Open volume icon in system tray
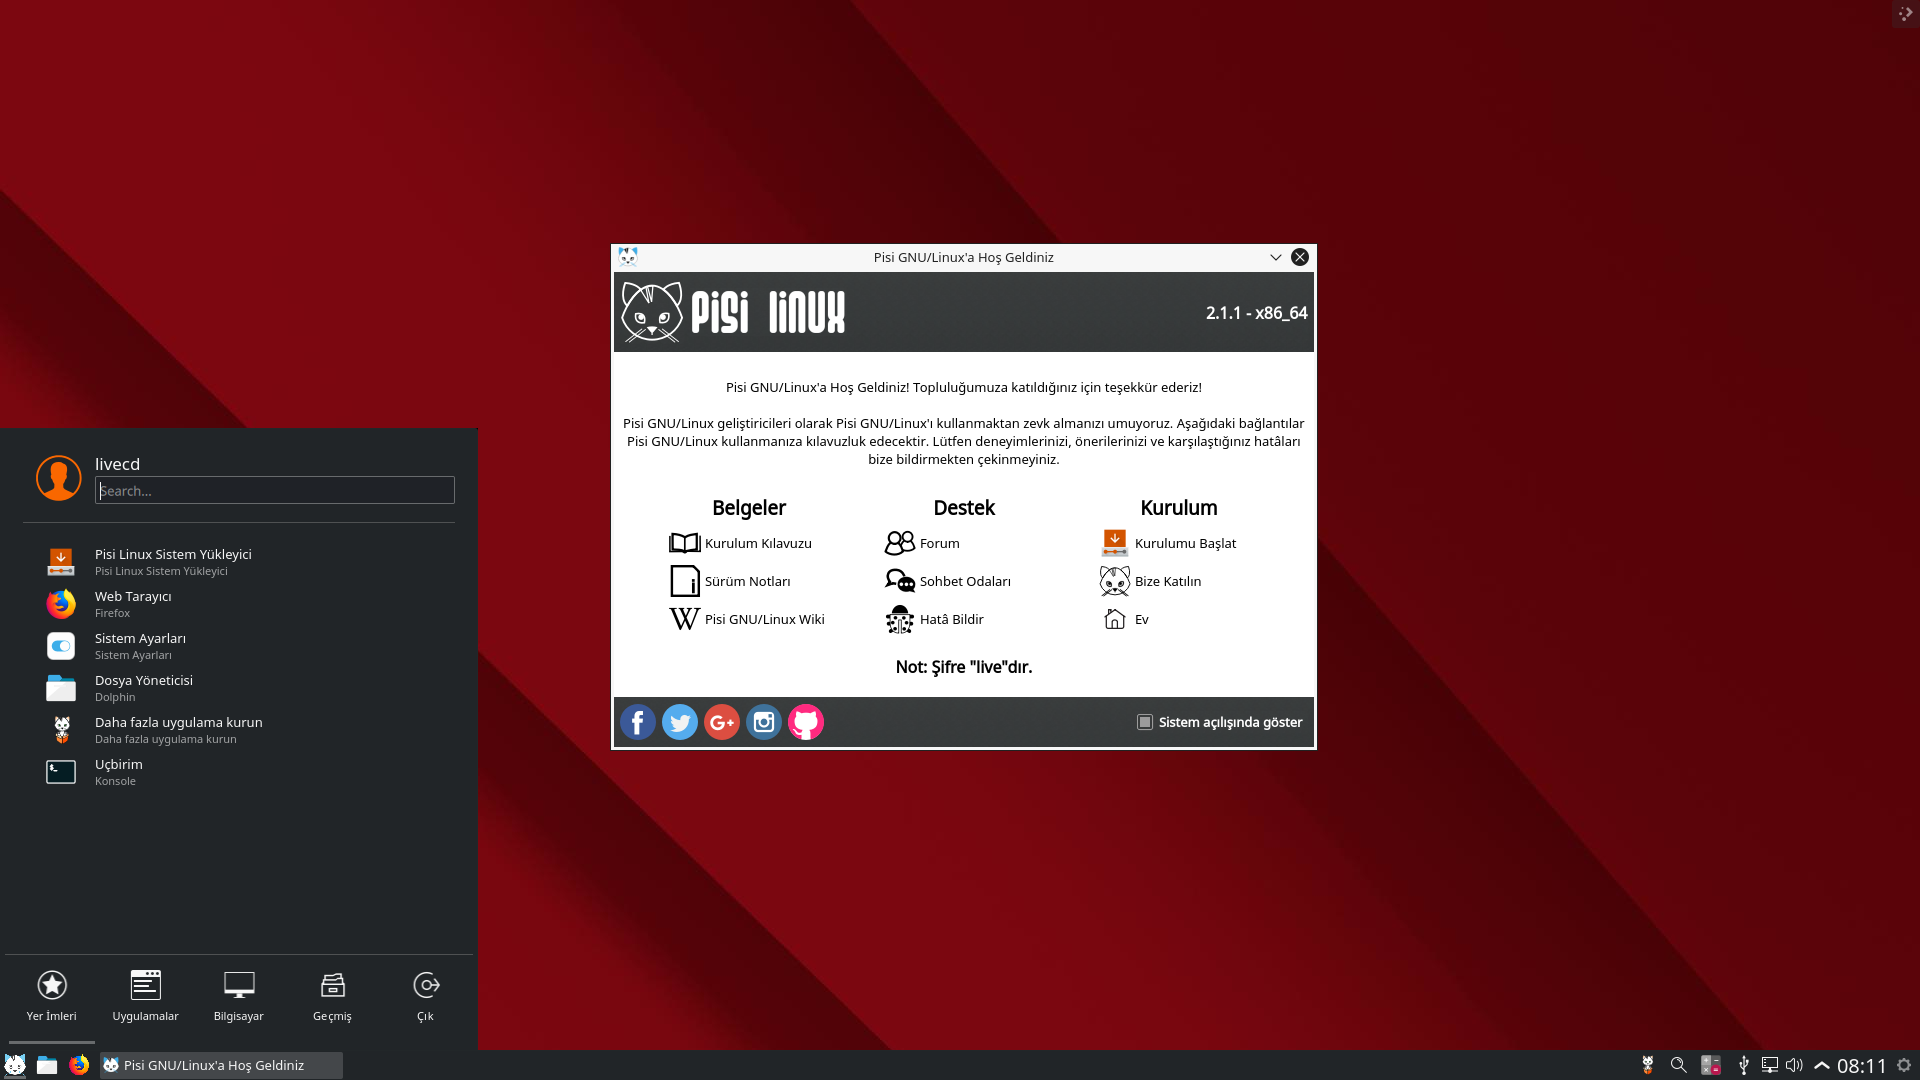 1795,1065
